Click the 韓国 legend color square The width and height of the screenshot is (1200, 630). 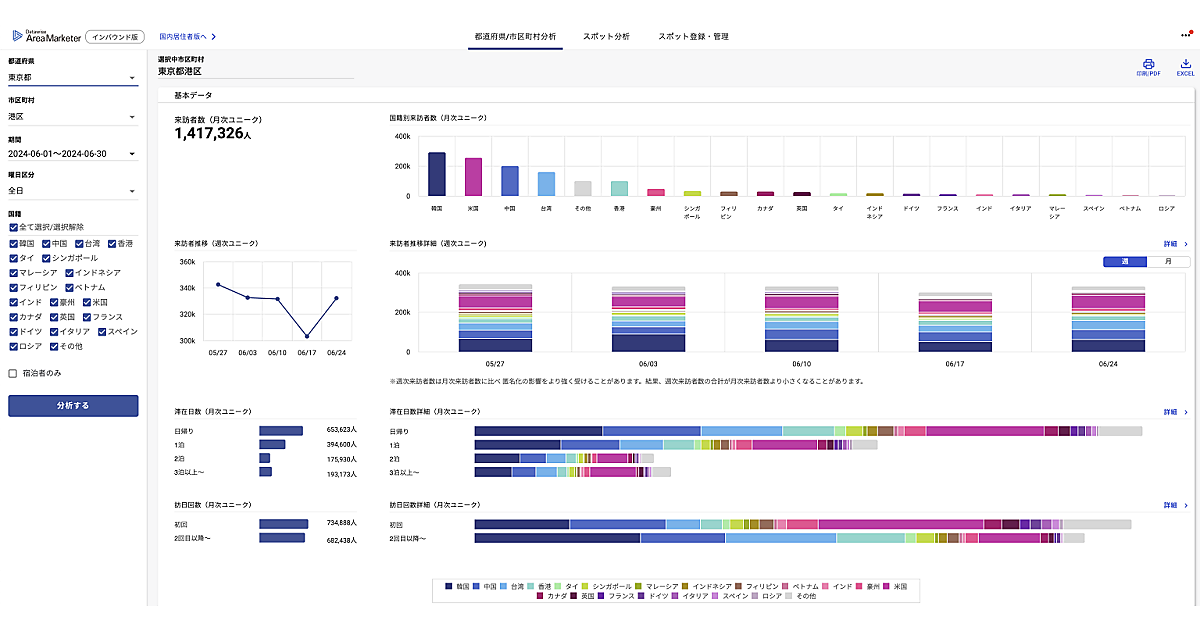point(449,585)
